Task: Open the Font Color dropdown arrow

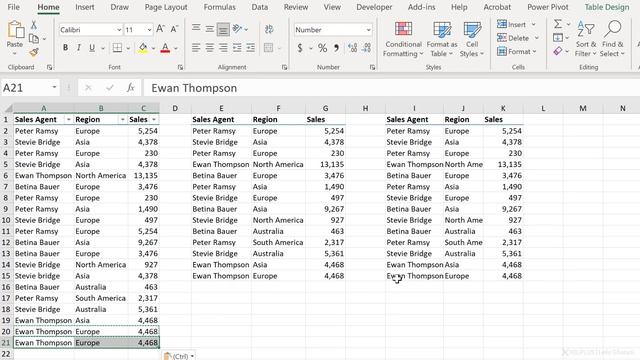Action: pyautogui.click(x=176, y=48)
